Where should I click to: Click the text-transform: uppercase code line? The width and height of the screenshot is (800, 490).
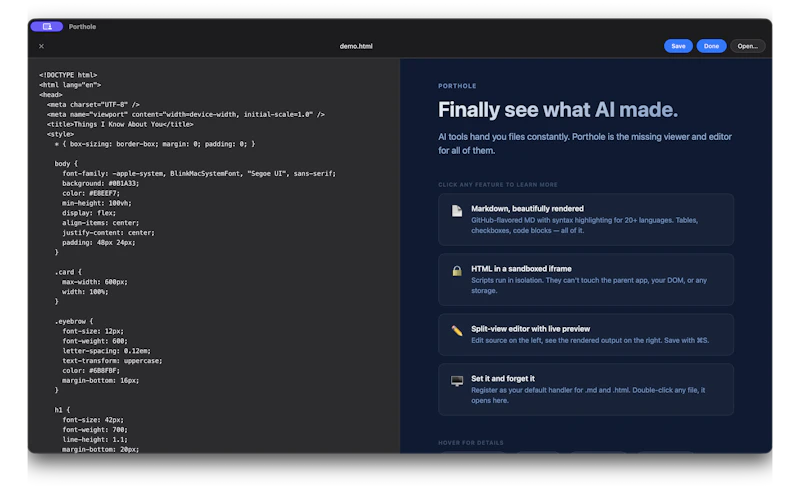tap(112, 361)
